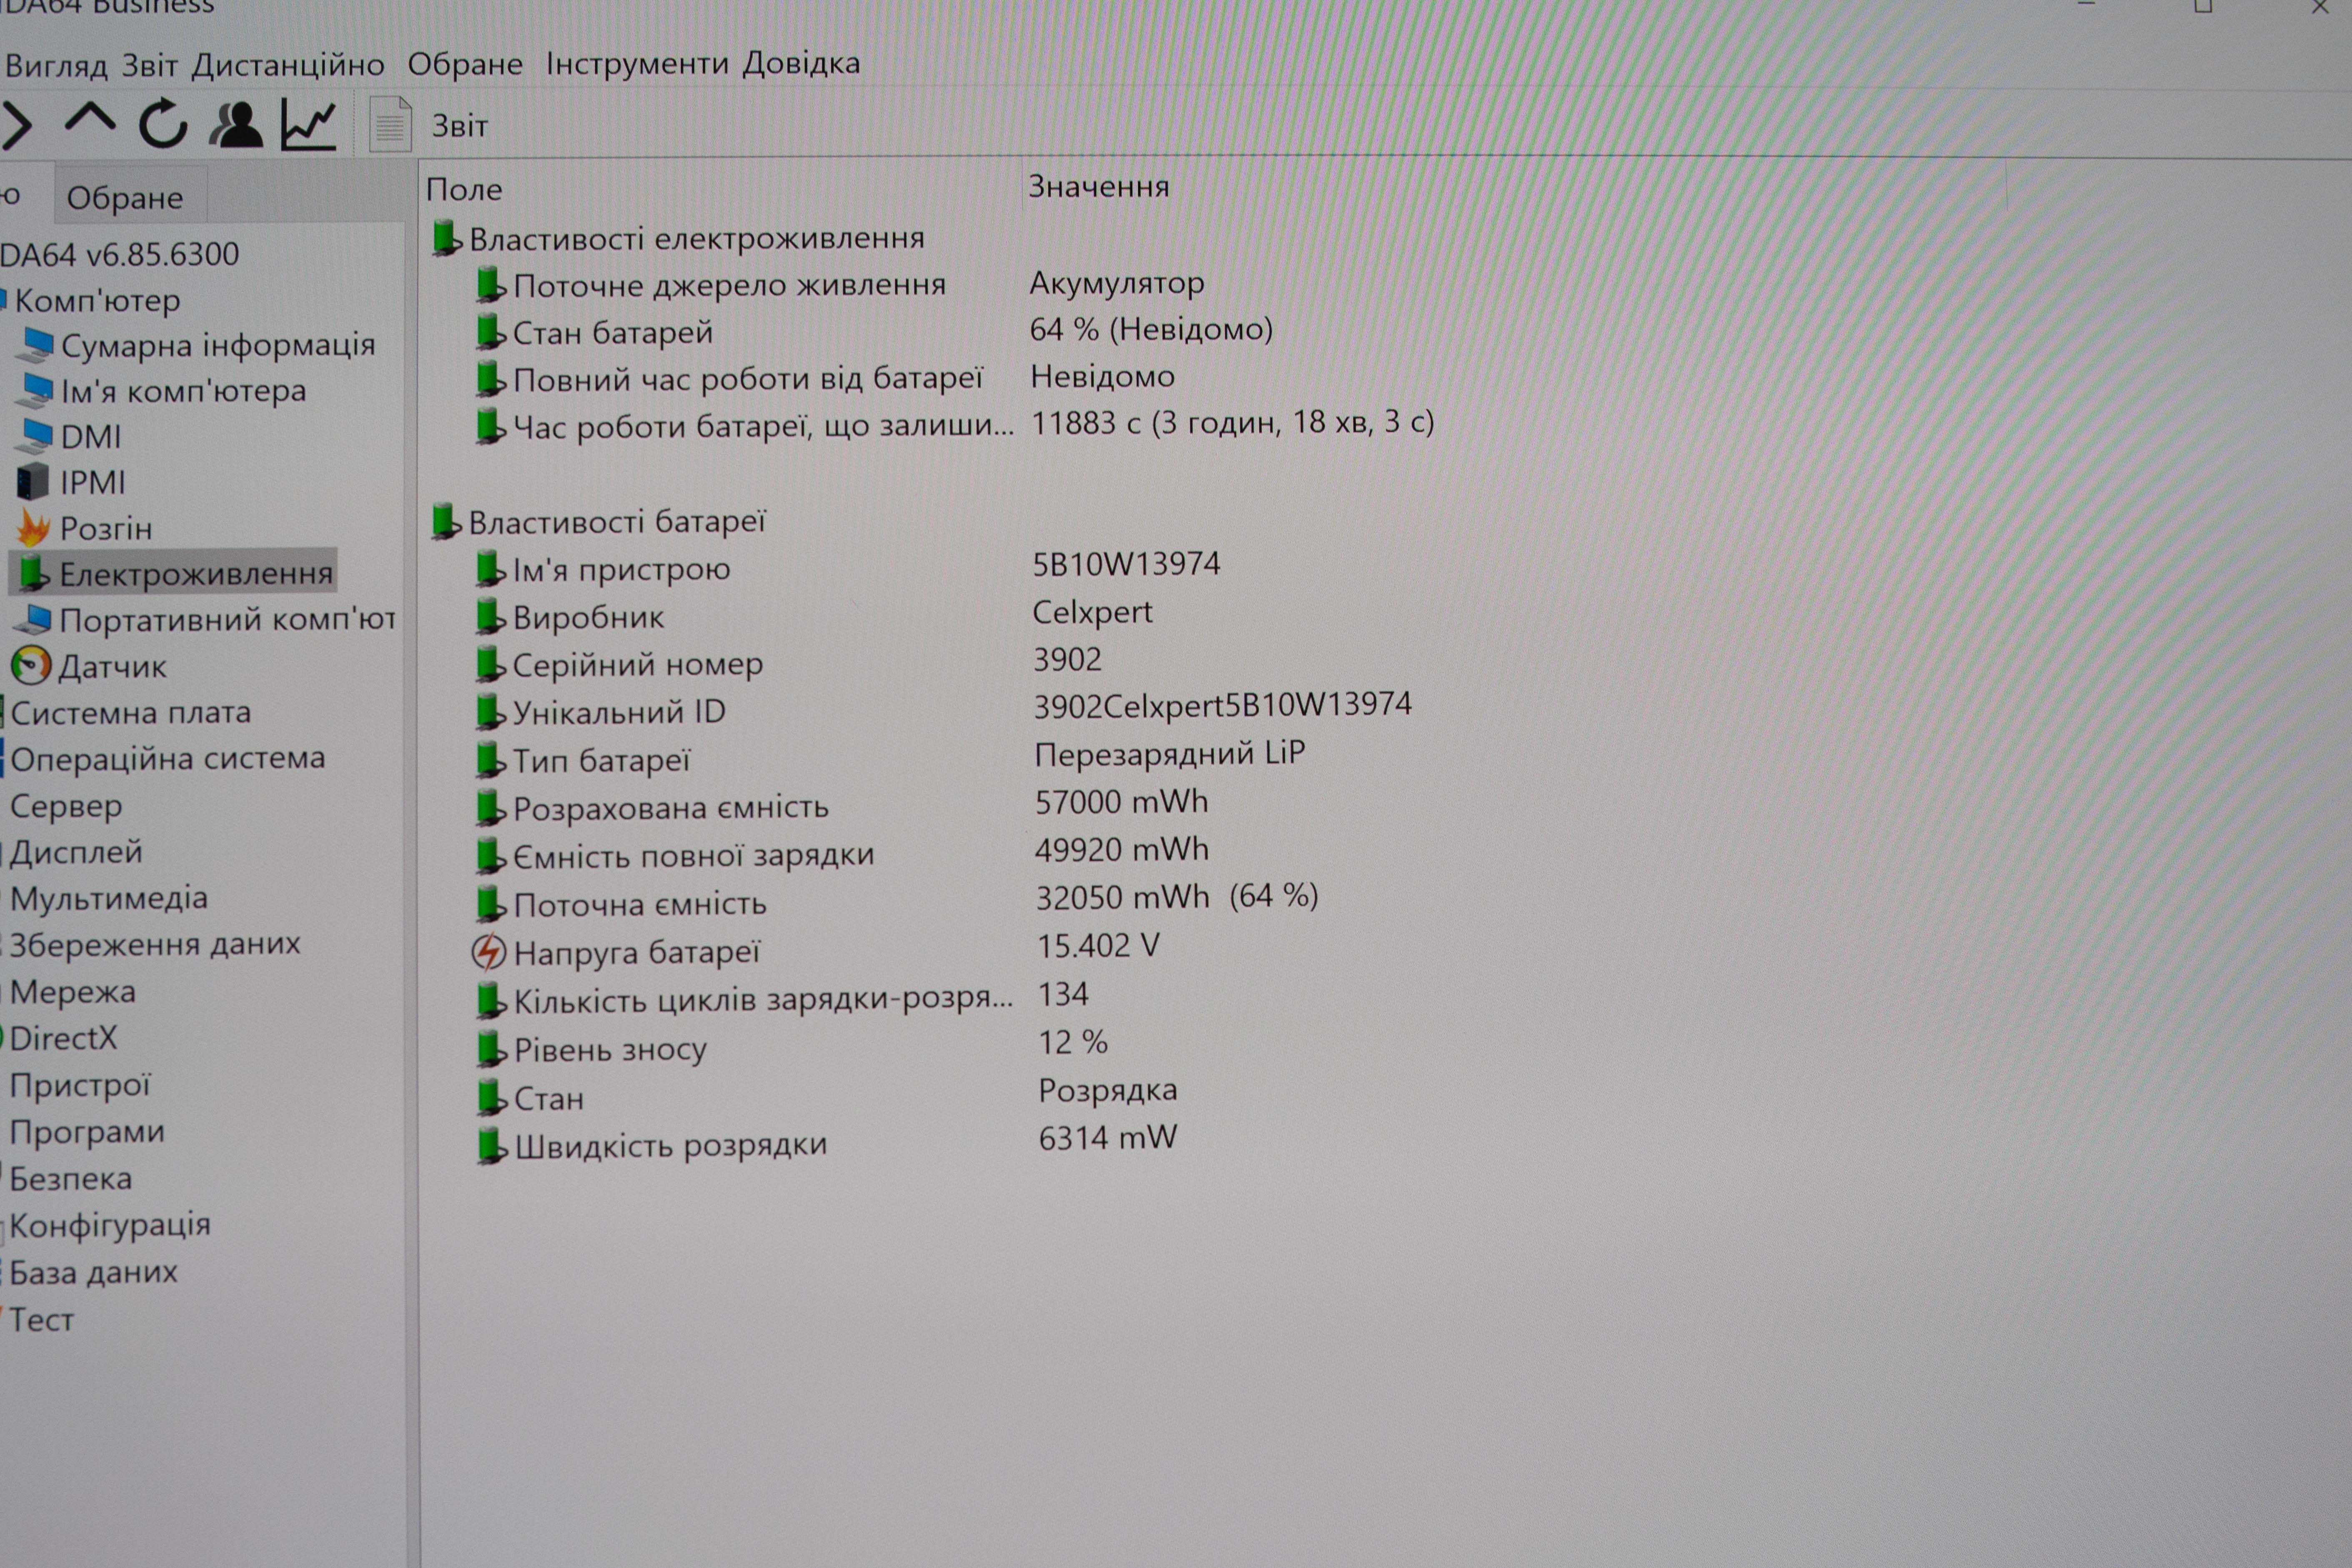Open the Звіт menu in menu bar
Screen dimensions: 2352x1568
(x=150, y=66)
